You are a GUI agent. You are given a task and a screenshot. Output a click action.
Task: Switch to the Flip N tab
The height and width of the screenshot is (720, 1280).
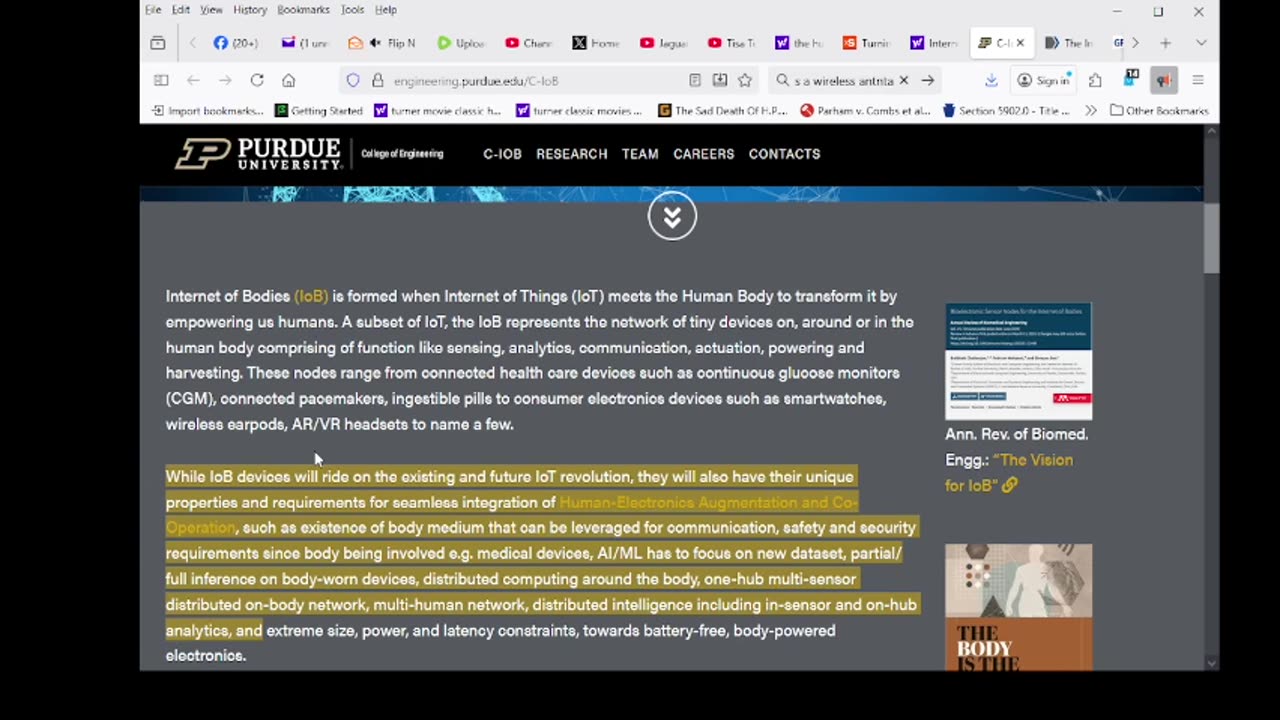click(x=381, y=43)
